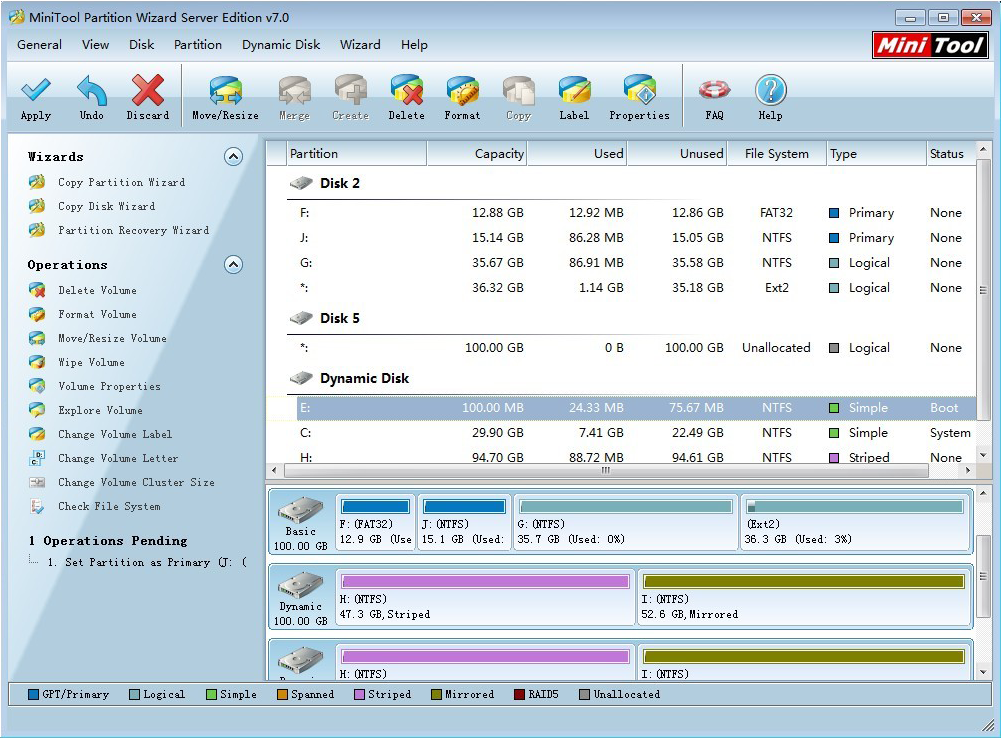Expand the pending operations list entry
Screen dimensions: 1003x741
tap(29, 562)
